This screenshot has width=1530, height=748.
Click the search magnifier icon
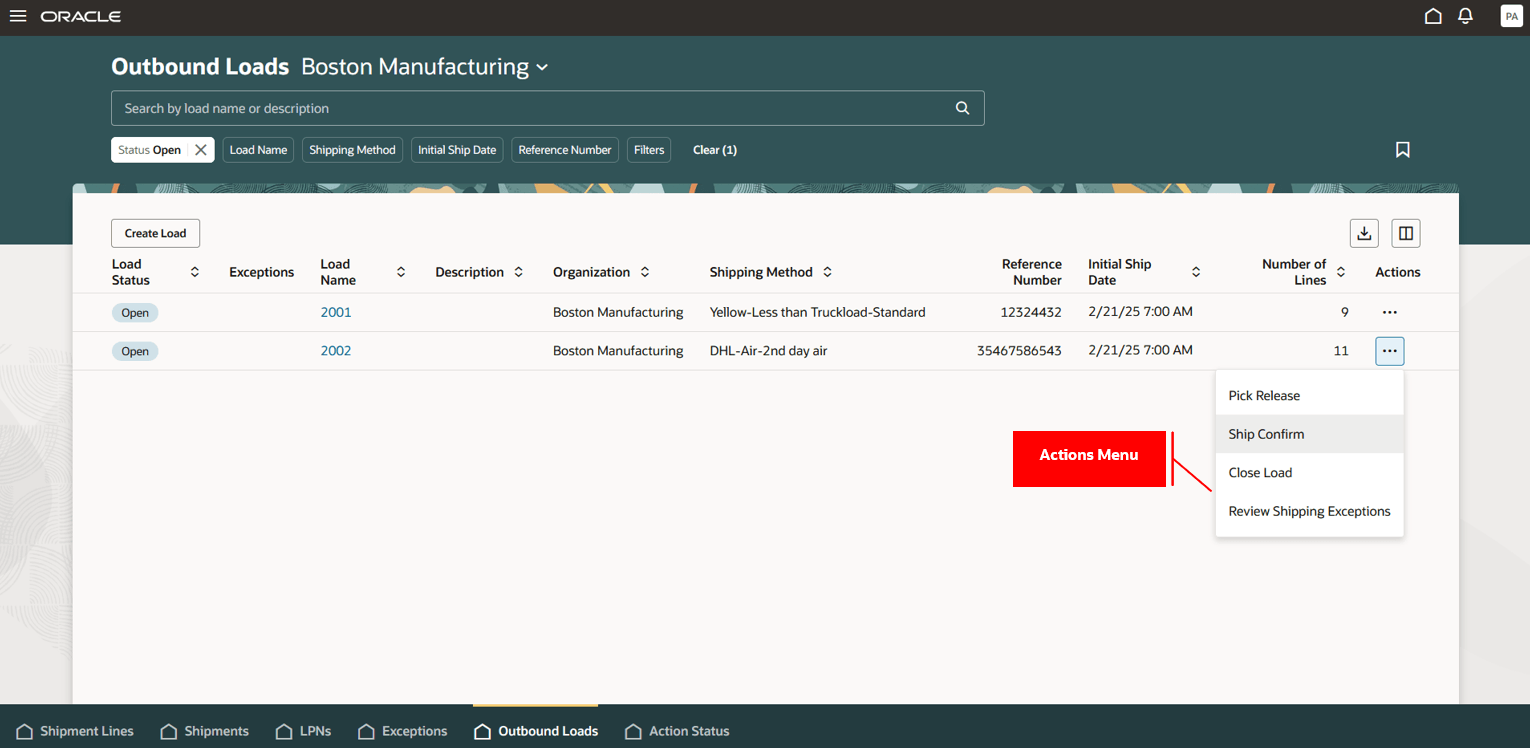tap(962, 108)
